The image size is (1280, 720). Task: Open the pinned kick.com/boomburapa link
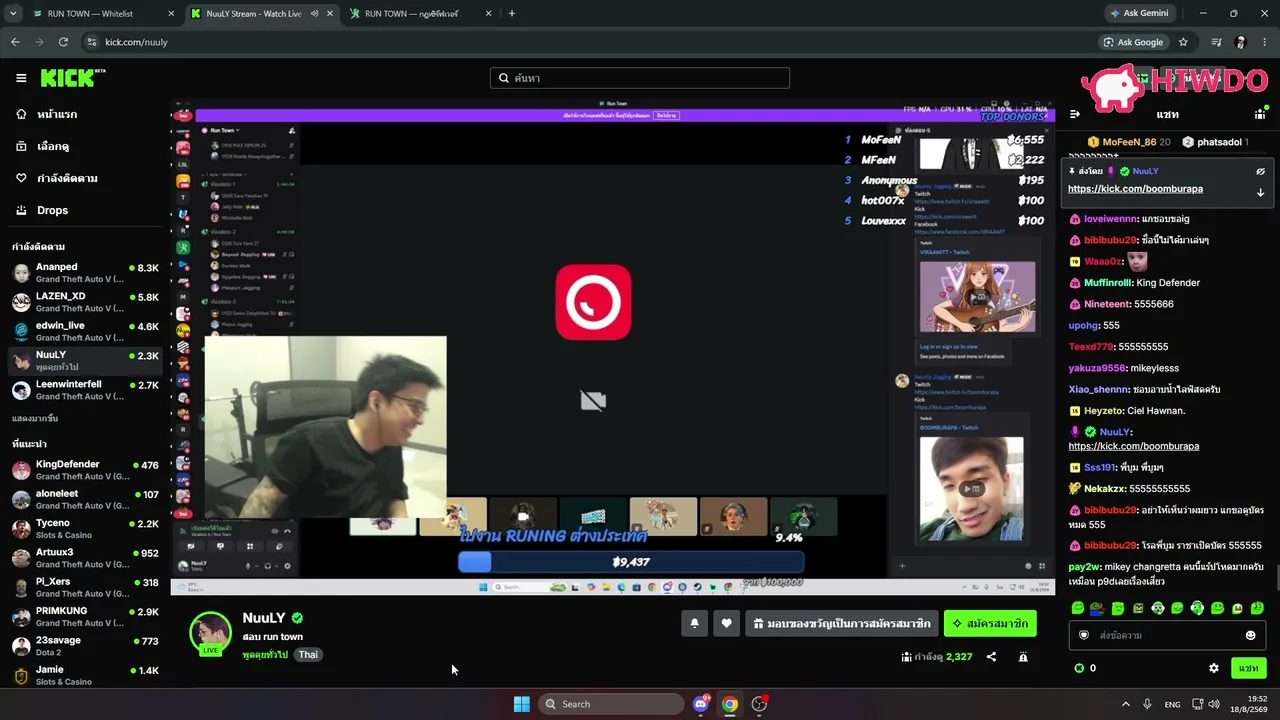pos(1135,189)
